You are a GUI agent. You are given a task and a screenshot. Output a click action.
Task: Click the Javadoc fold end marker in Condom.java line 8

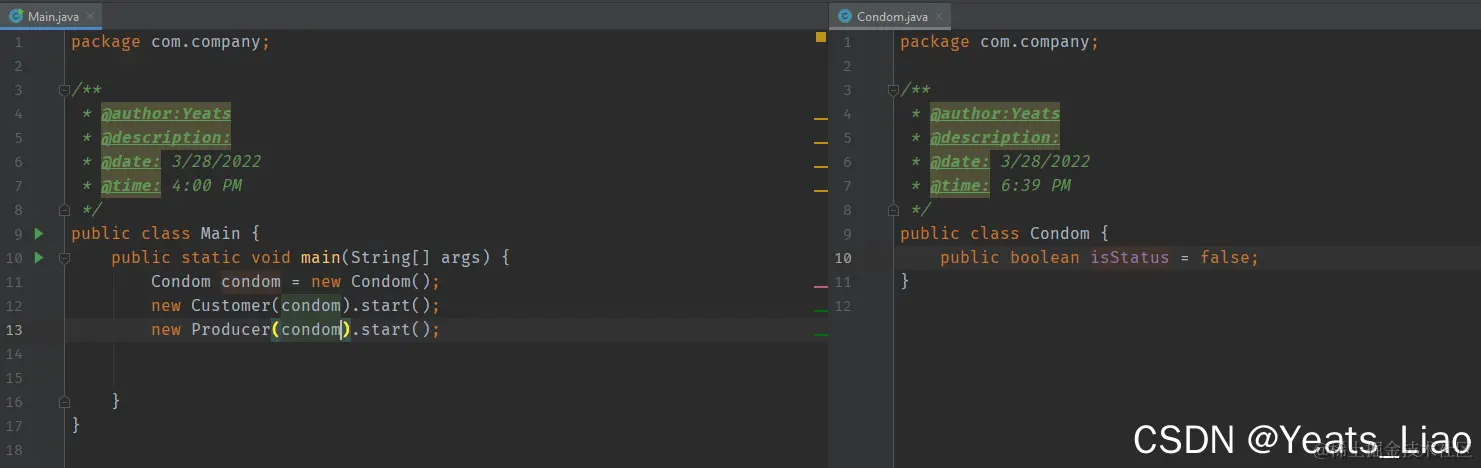click(893, 209)
